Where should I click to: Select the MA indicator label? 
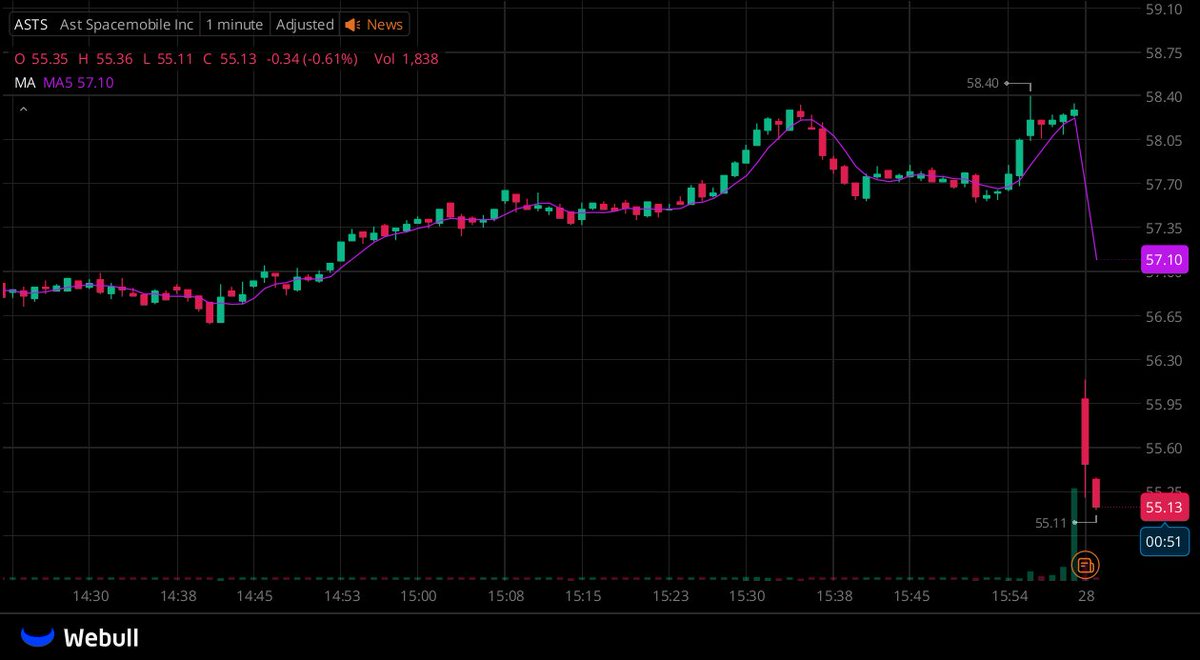click(x=24, y=83)
